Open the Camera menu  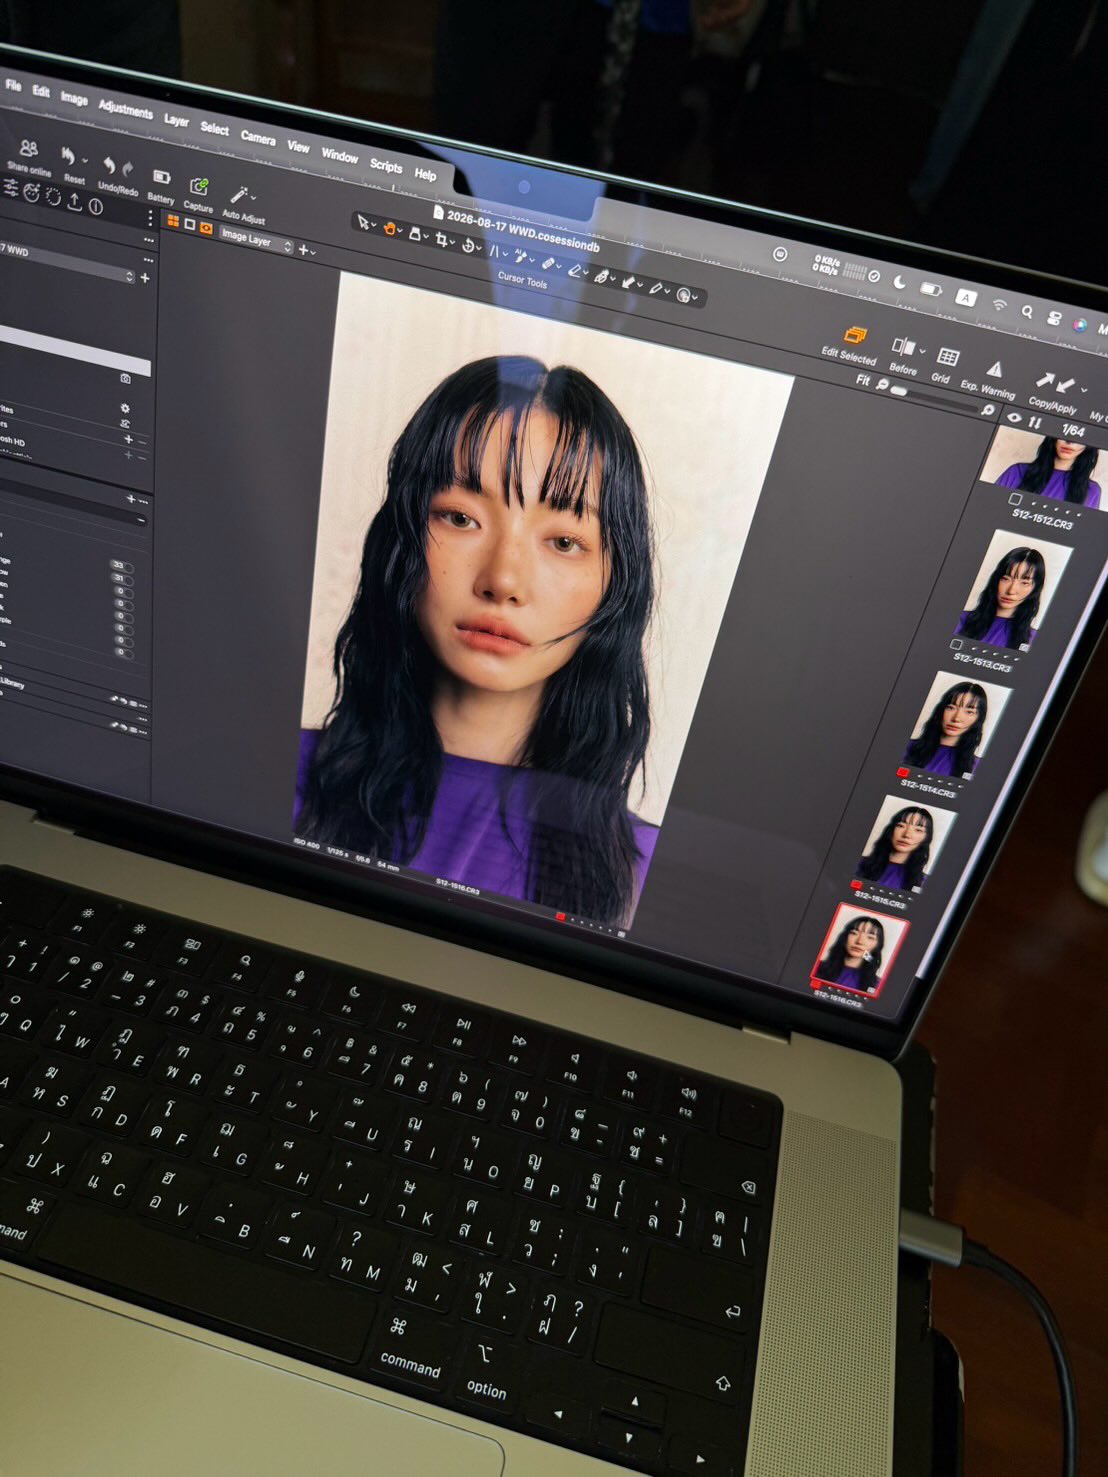[258, 138]
